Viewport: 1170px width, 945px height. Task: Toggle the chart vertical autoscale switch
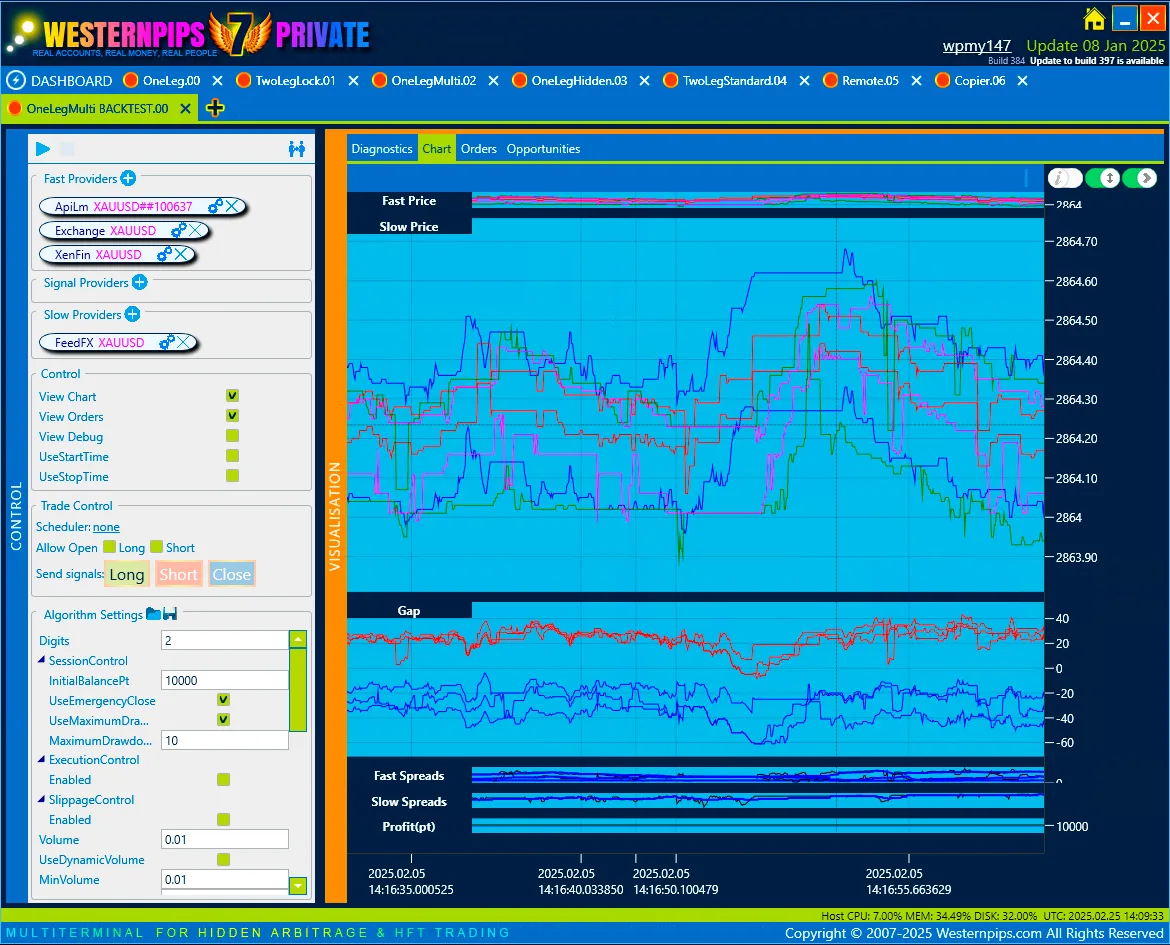tap(1102, 178)
